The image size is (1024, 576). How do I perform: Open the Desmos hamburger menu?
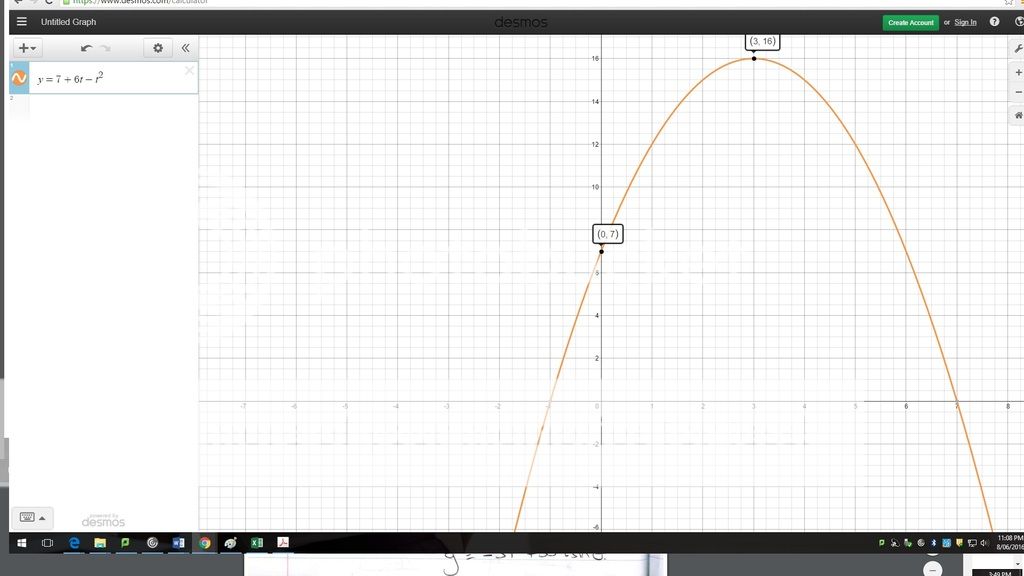[22, 22]
